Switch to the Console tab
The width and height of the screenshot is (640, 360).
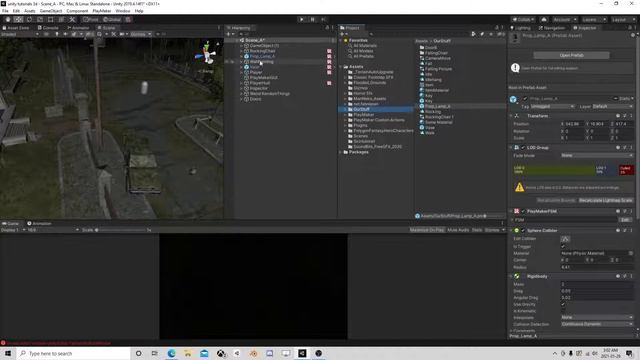coord(48,28)
